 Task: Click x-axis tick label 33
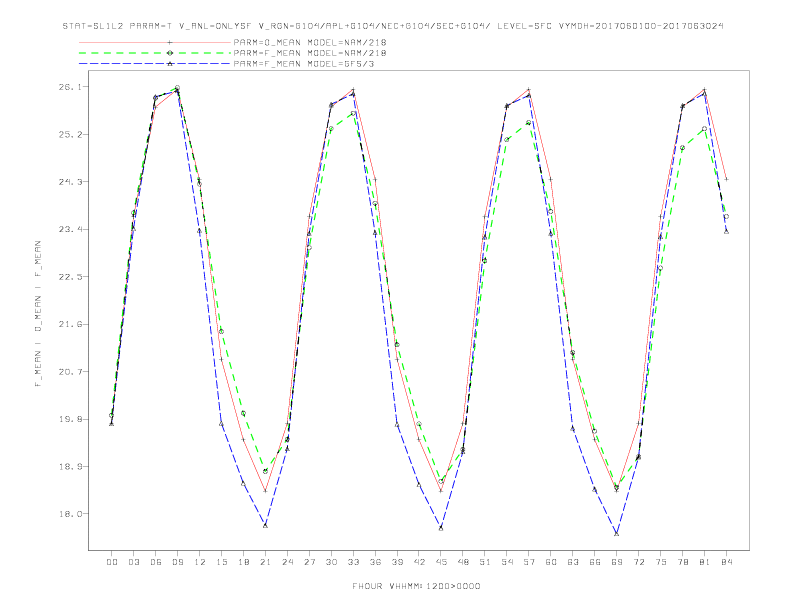pyautogui.click(x=353, y=562)
